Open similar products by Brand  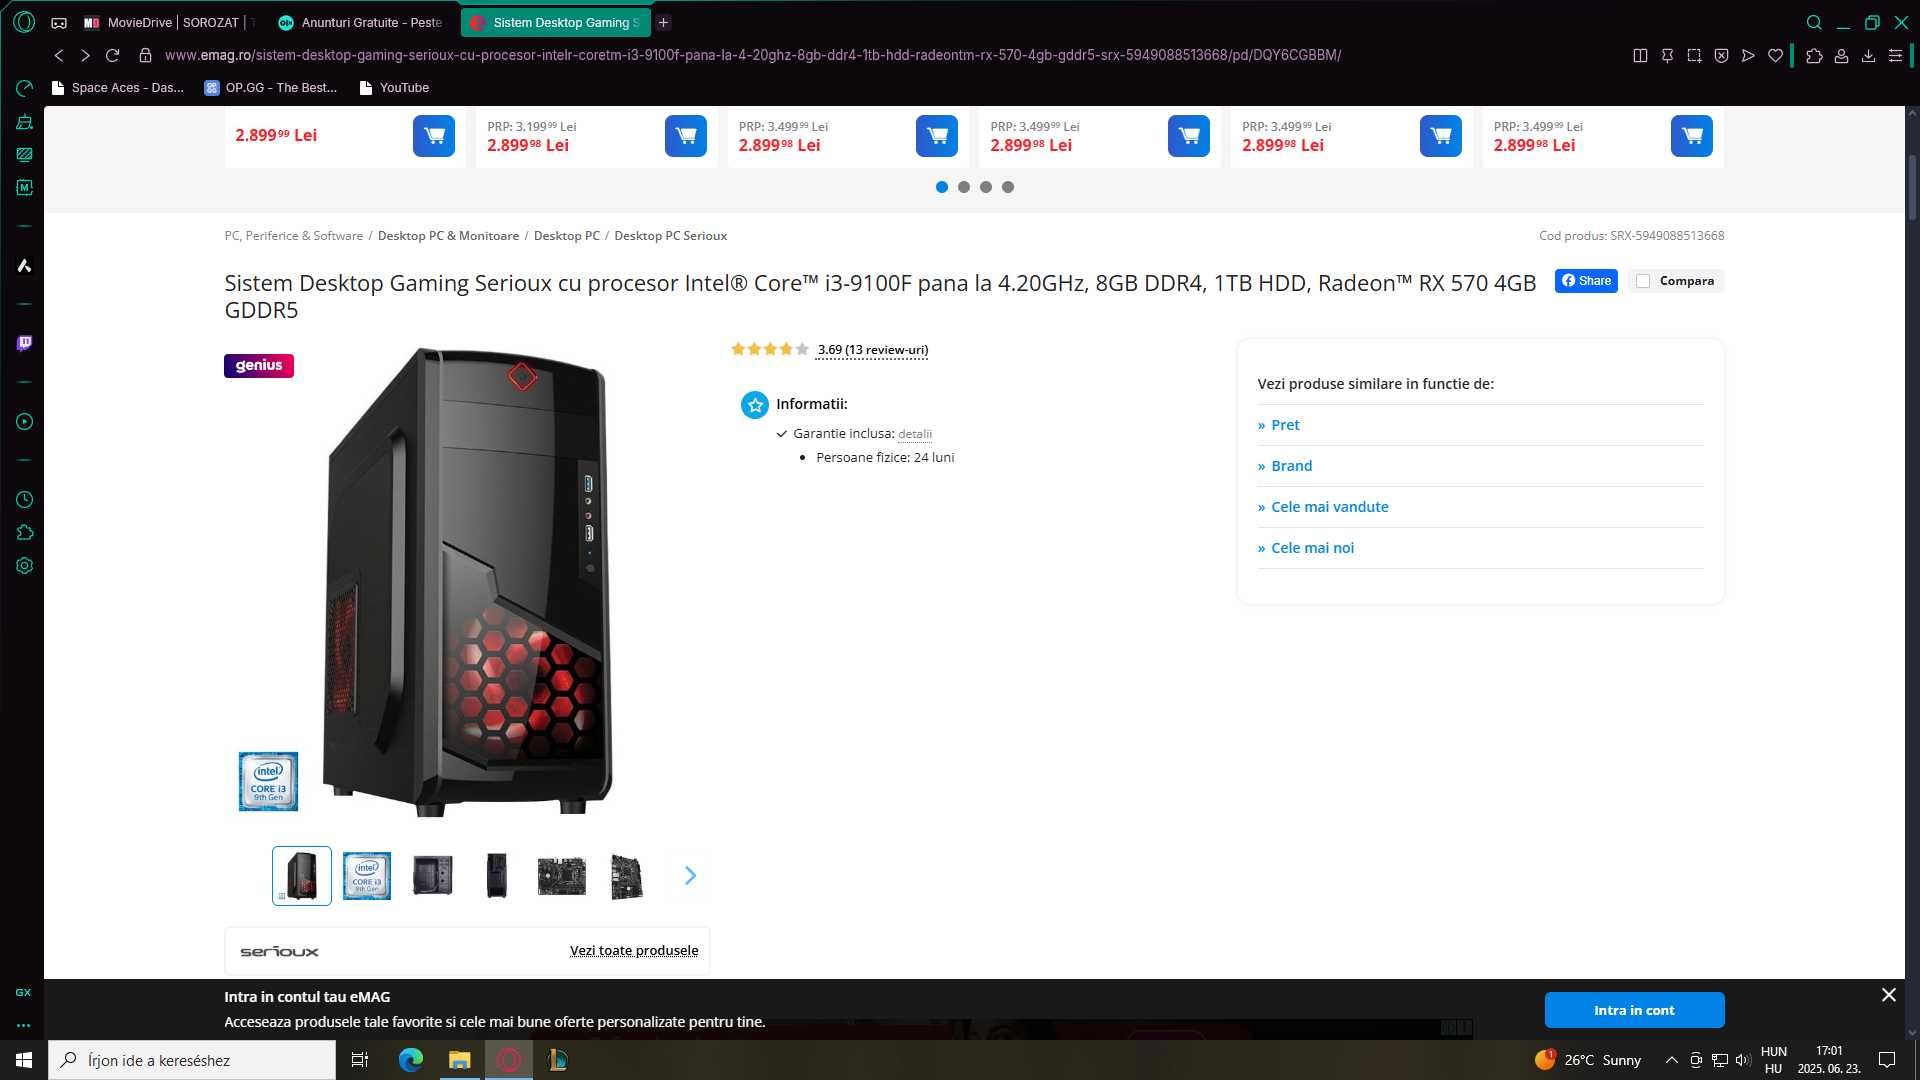click(1291, 466)
